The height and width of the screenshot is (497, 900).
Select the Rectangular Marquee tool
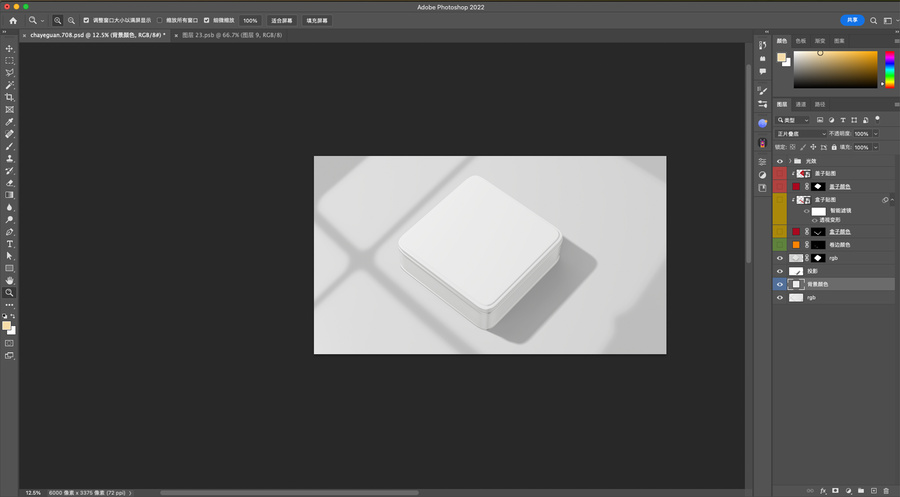pyautogui.click(x=9, y=61)
